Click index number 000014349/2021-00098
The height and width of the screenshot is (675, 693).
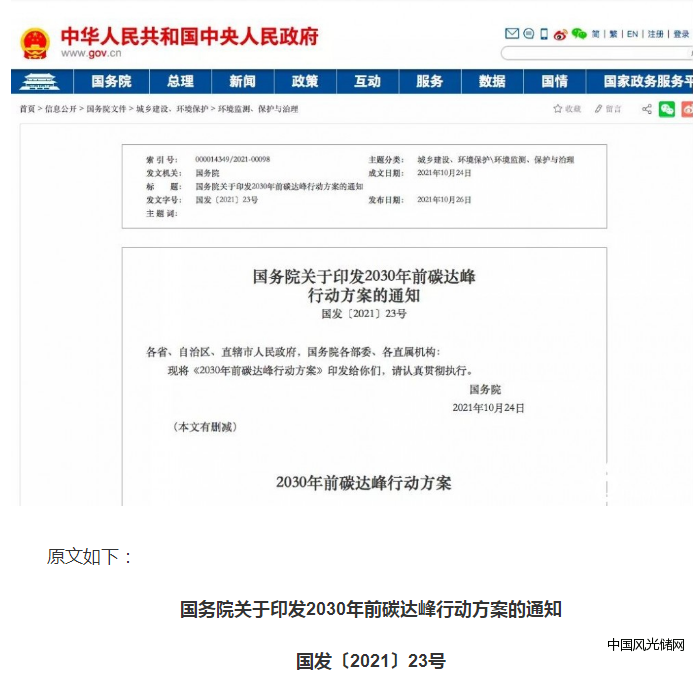(x=232, y=159)
